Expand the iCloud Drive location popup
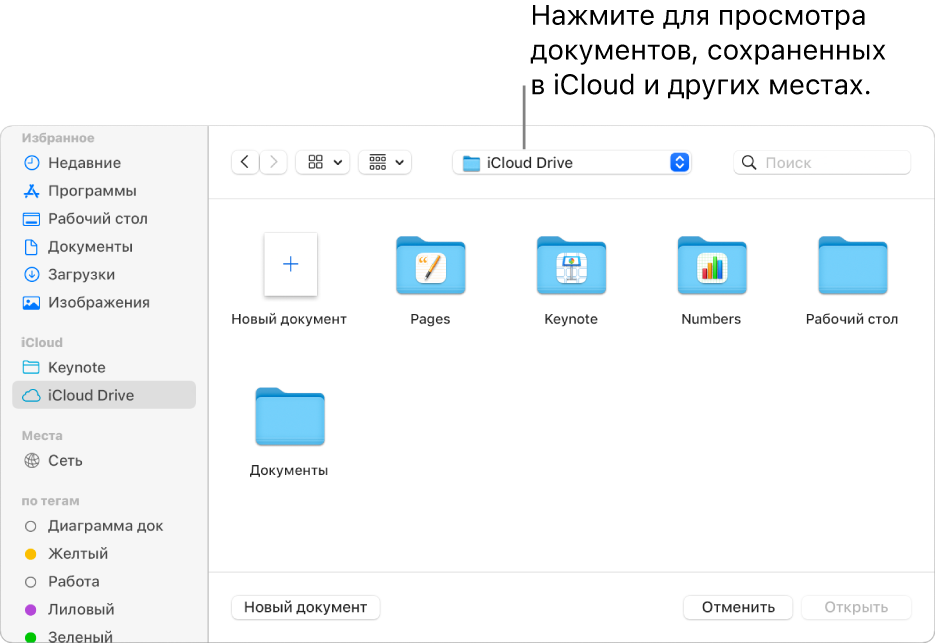The image size is (935, 643). click(571, 163)
